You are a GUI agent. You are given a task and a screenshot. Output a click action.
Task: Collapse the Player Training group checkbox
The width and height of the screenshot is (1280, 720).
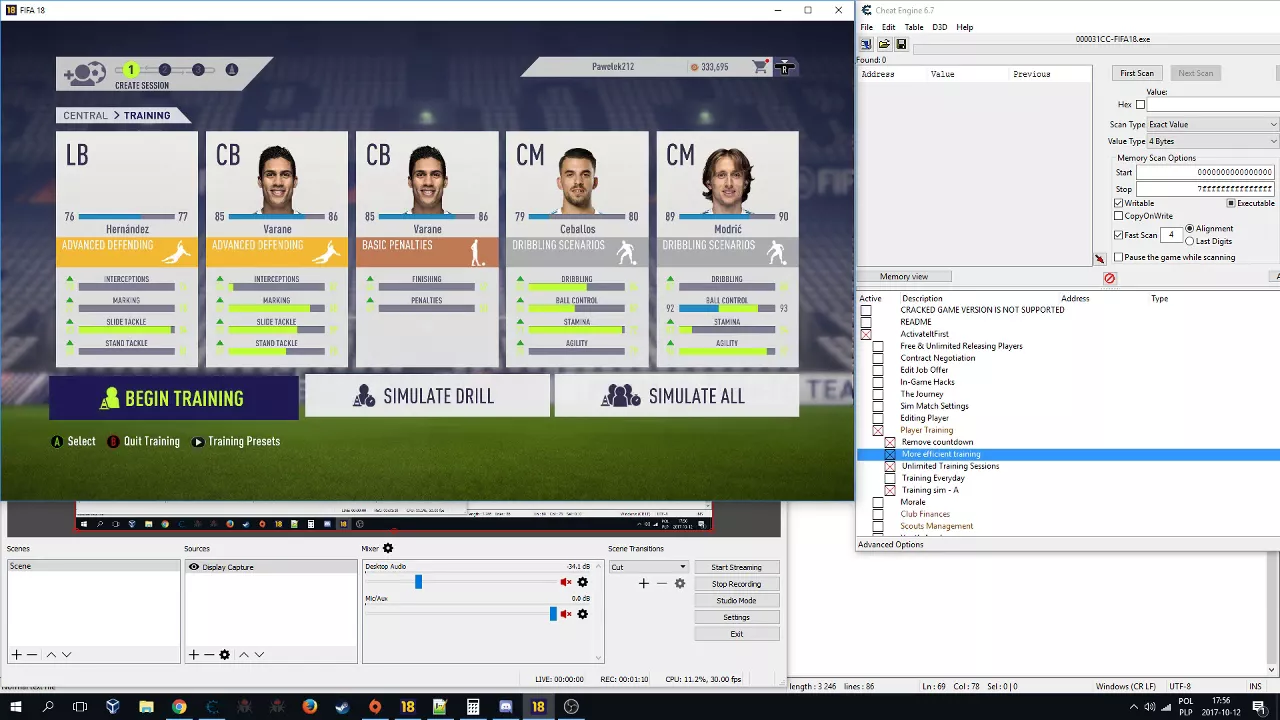click(x=878, y=430)
